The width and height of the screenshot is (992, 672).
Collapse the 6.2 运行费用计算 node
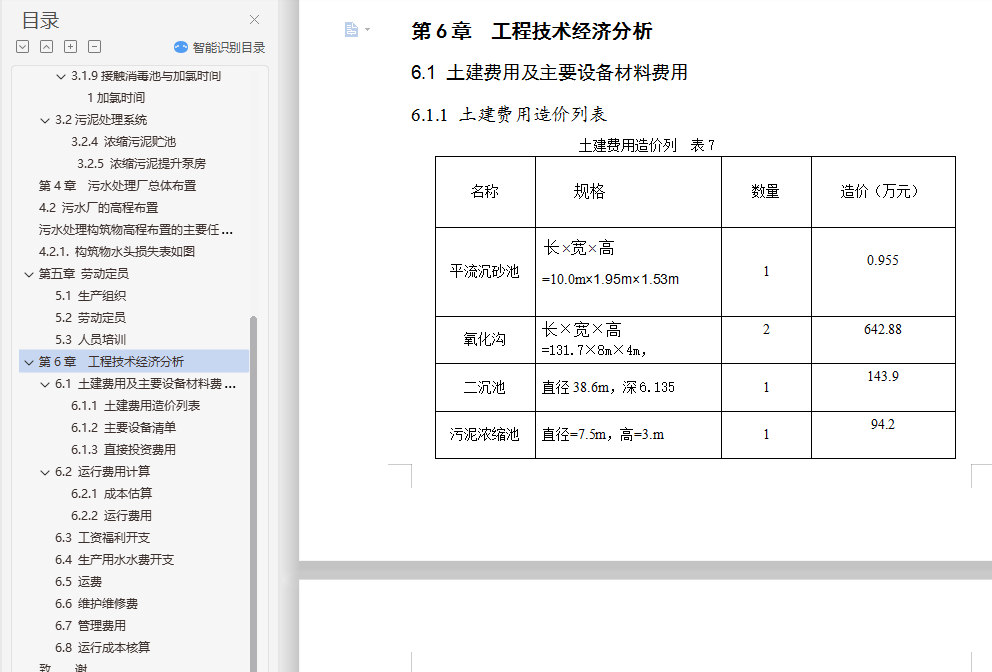(x=45, y=473)
